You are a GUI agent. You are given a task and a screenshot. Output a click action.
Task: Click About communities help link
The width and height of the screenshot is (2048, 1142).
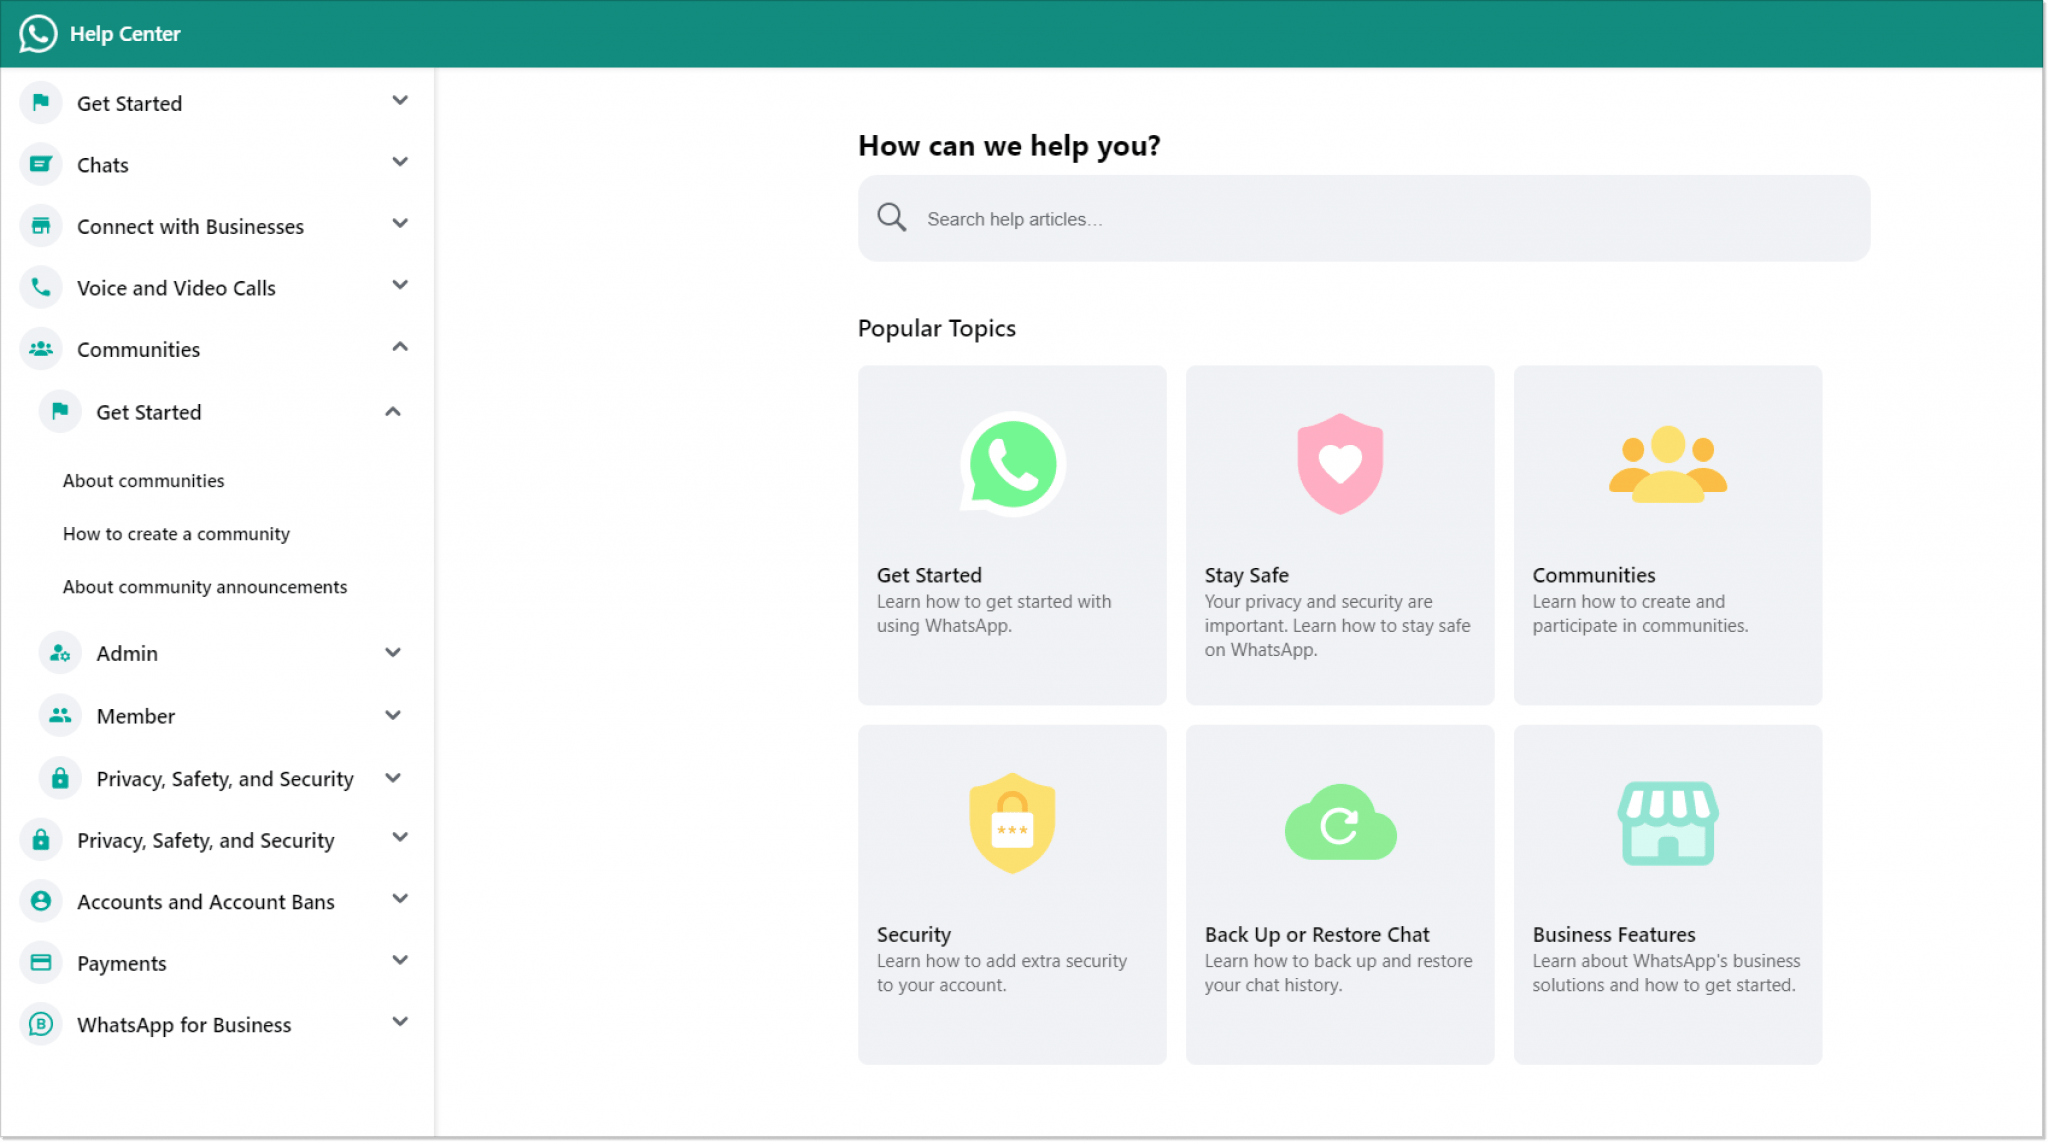click(143, 480)
